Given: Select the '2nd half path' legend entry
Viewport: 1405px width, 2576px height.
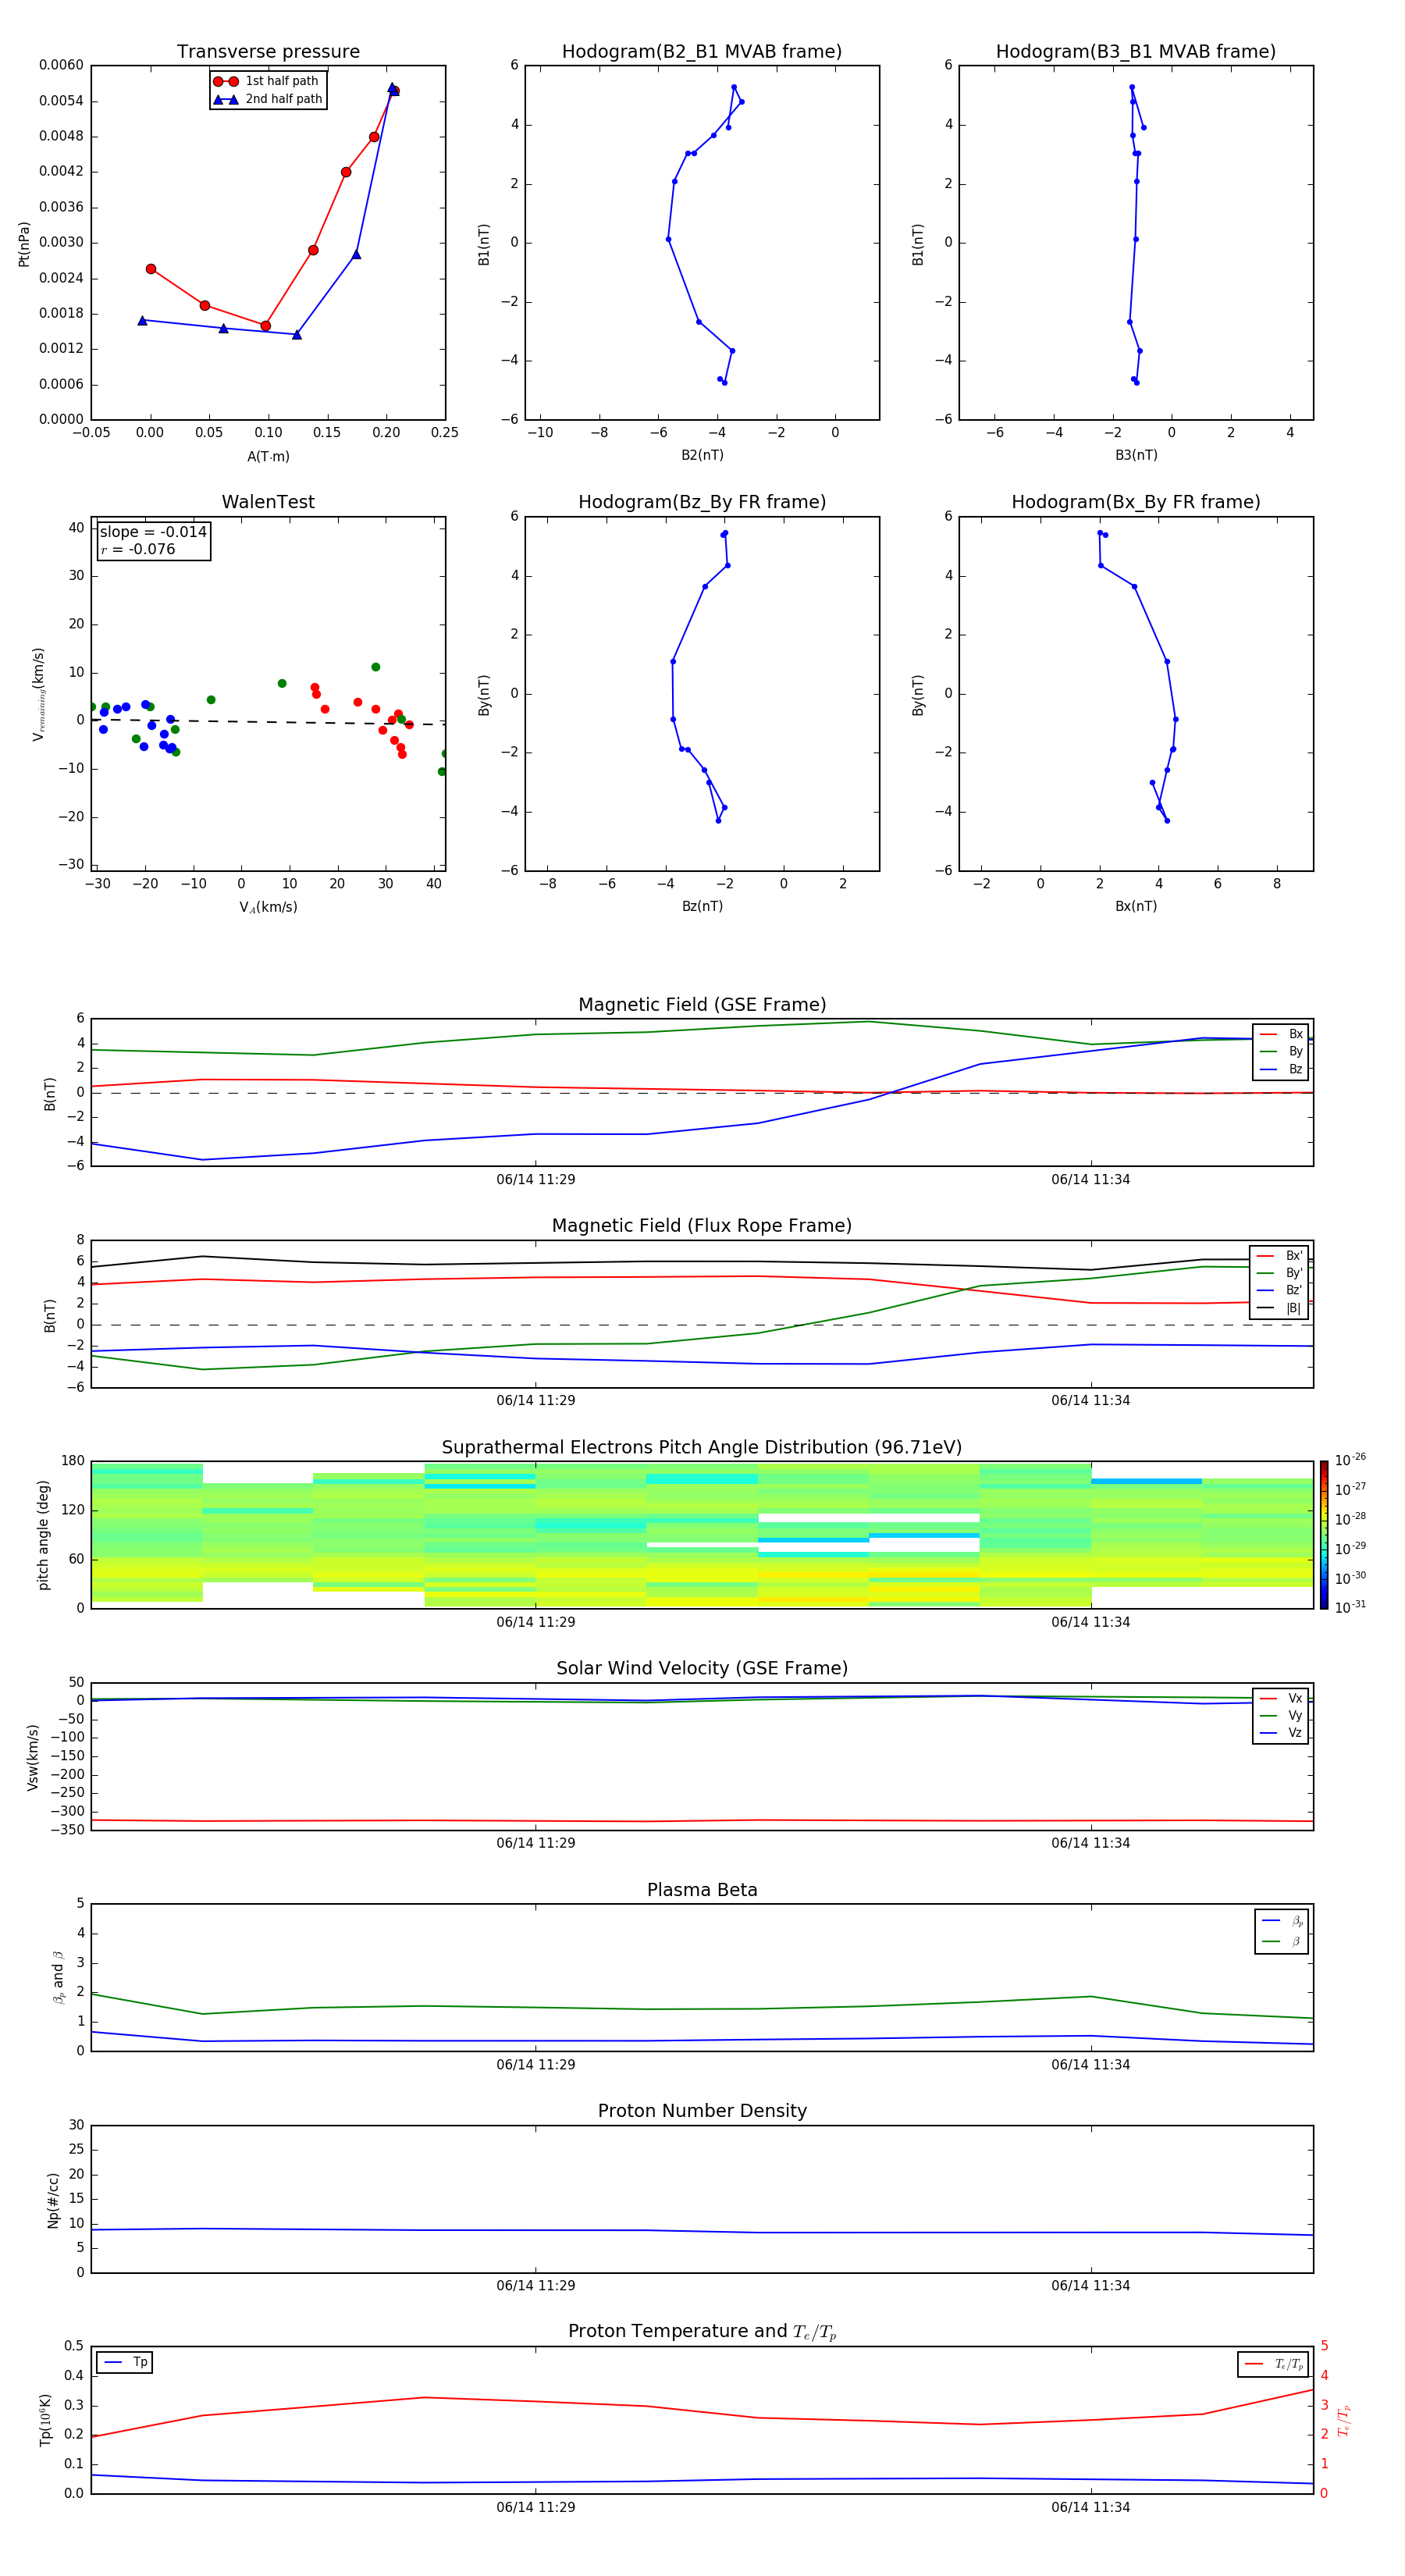Looking at the screenshot, I should click(268, 99).
